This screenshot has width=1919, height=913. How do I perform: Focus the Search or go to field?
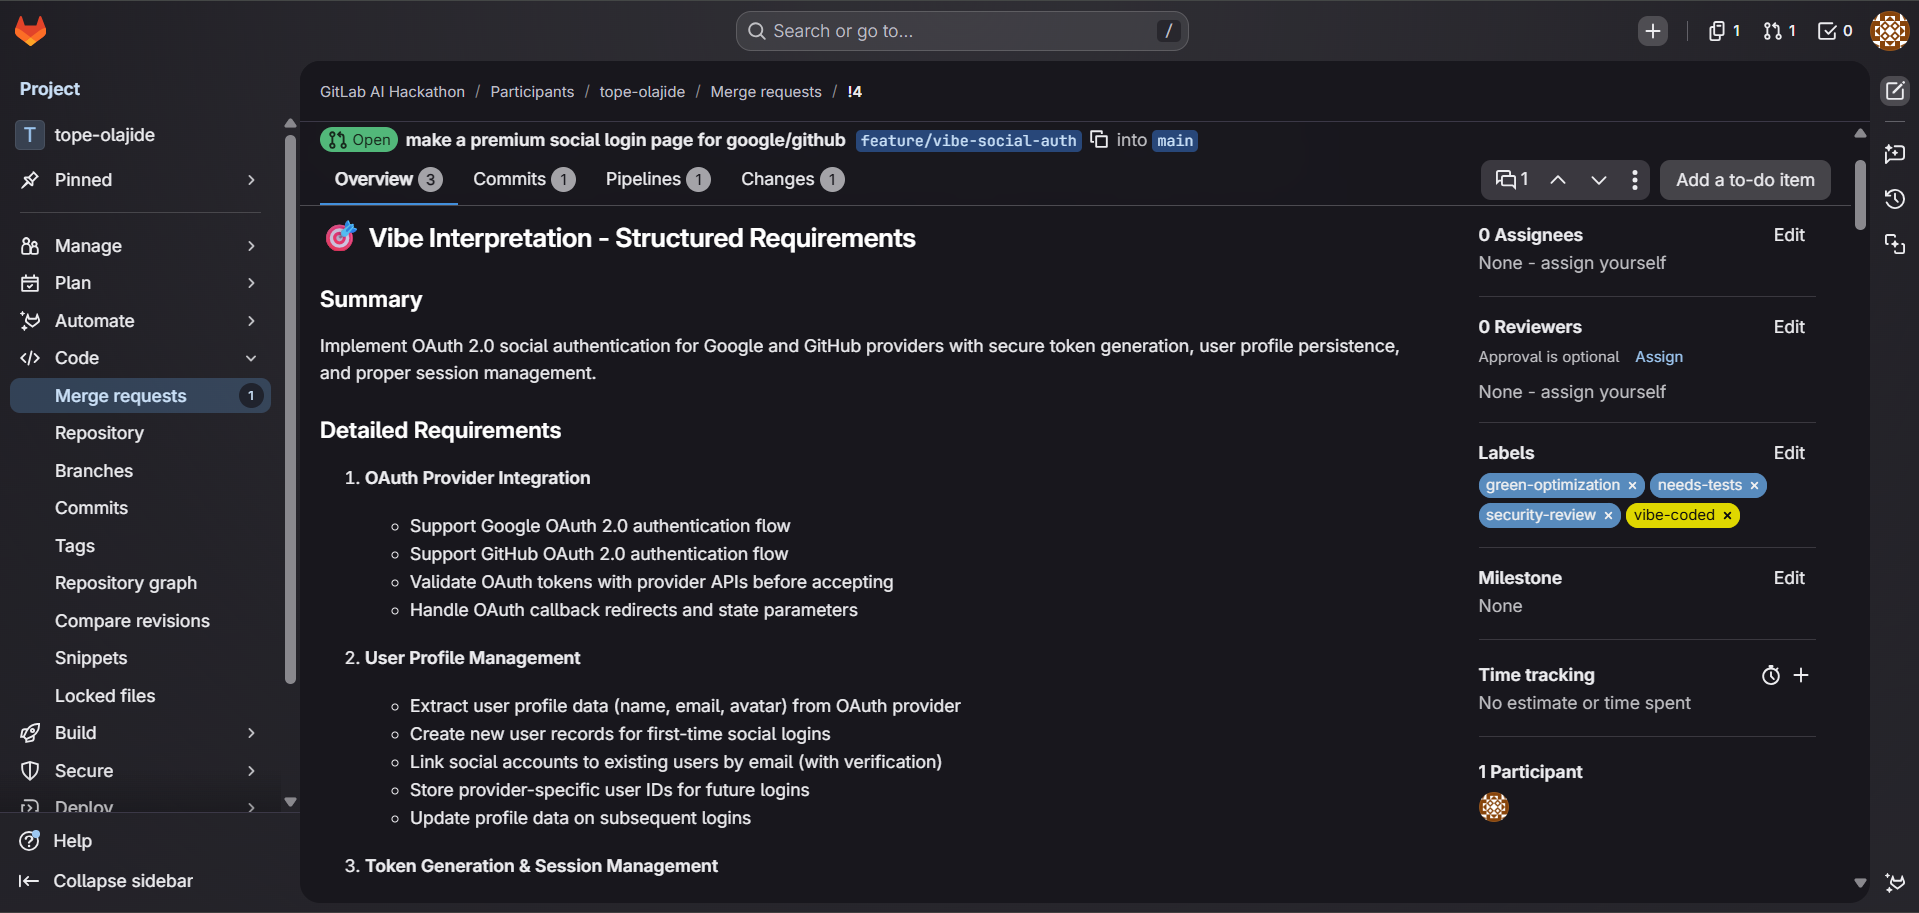click(x=962, y=31)
